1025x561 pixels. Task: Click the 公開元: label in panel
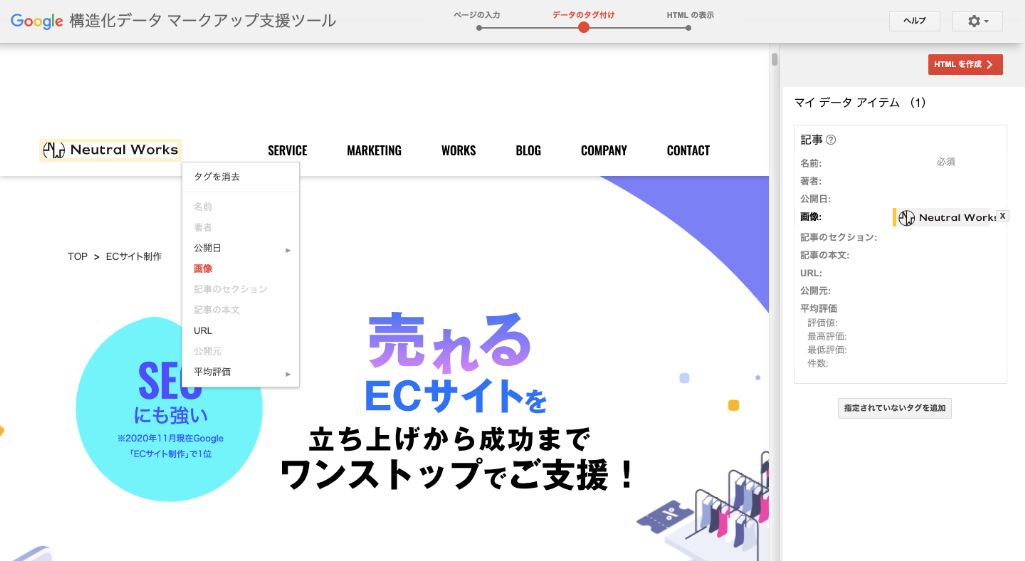point(815,290)
